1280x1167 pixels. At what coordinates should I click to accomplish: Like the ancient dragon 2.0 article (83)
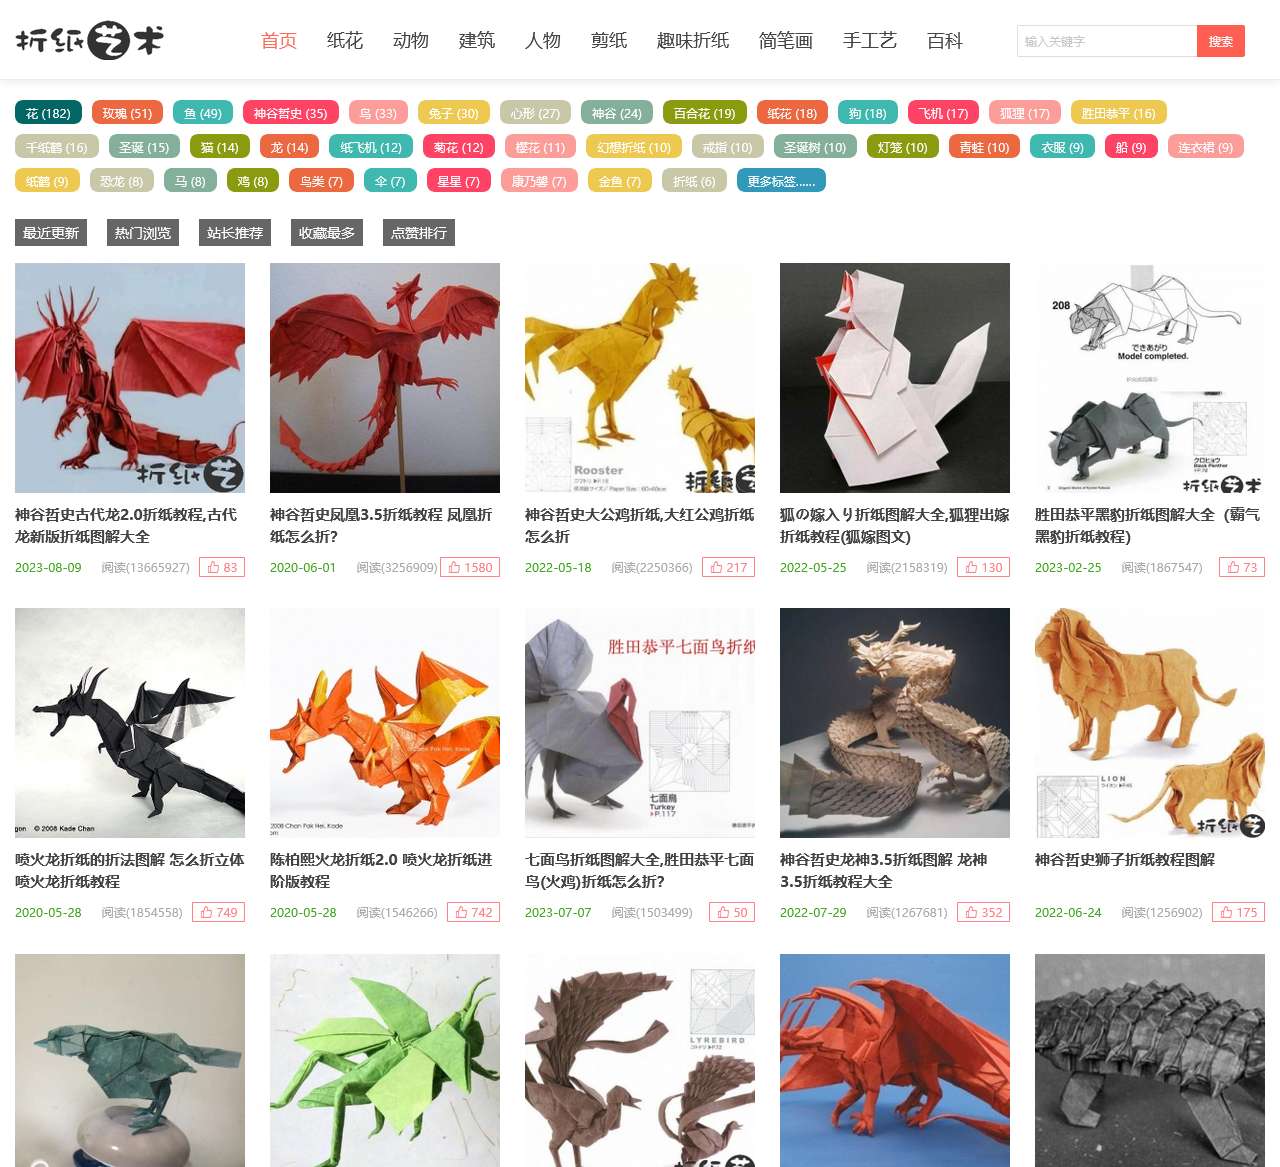coord(222,567)
